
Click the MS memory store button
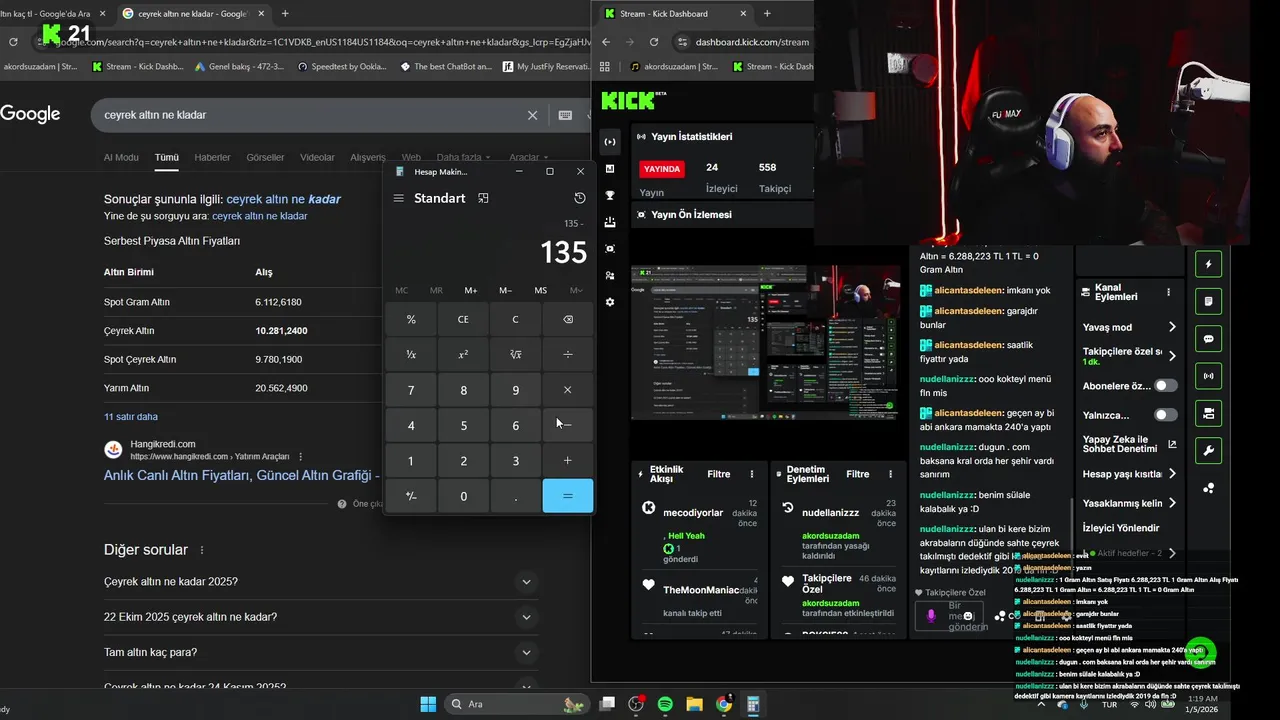pyautogui.click(x=540, y=290)
